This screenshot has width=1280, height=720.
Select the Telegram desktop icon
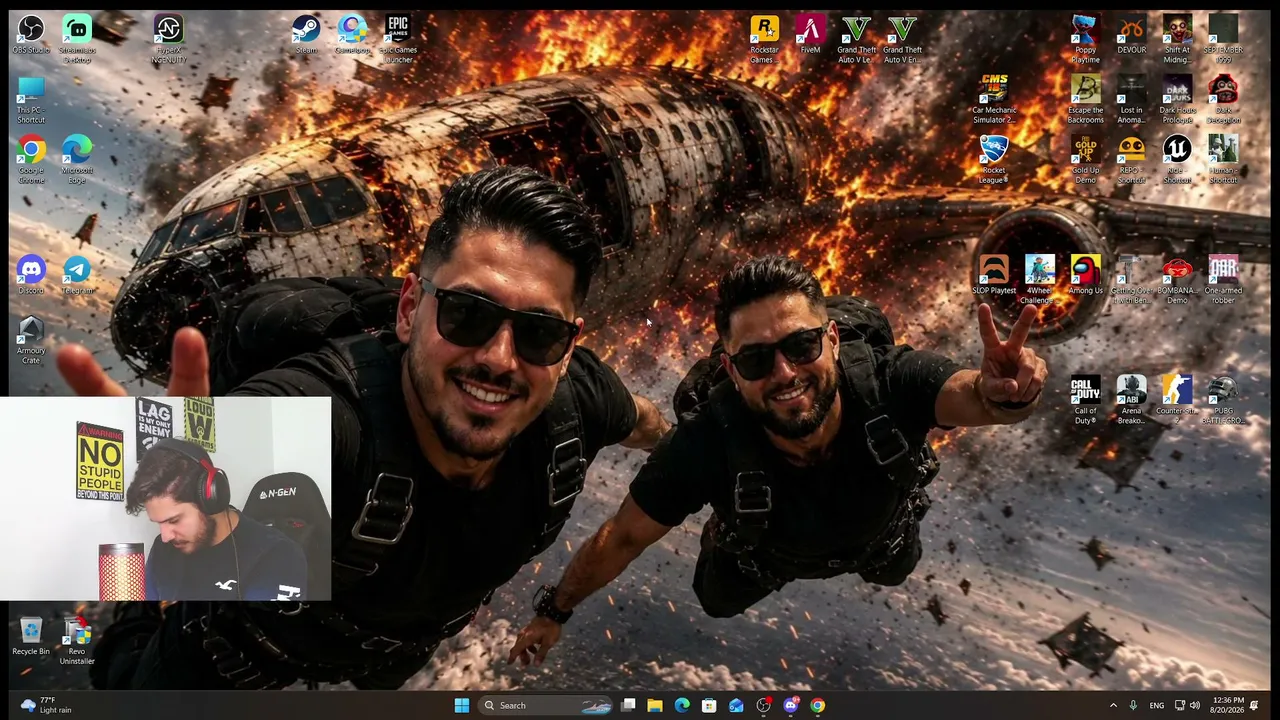click(x=77, y=275)
